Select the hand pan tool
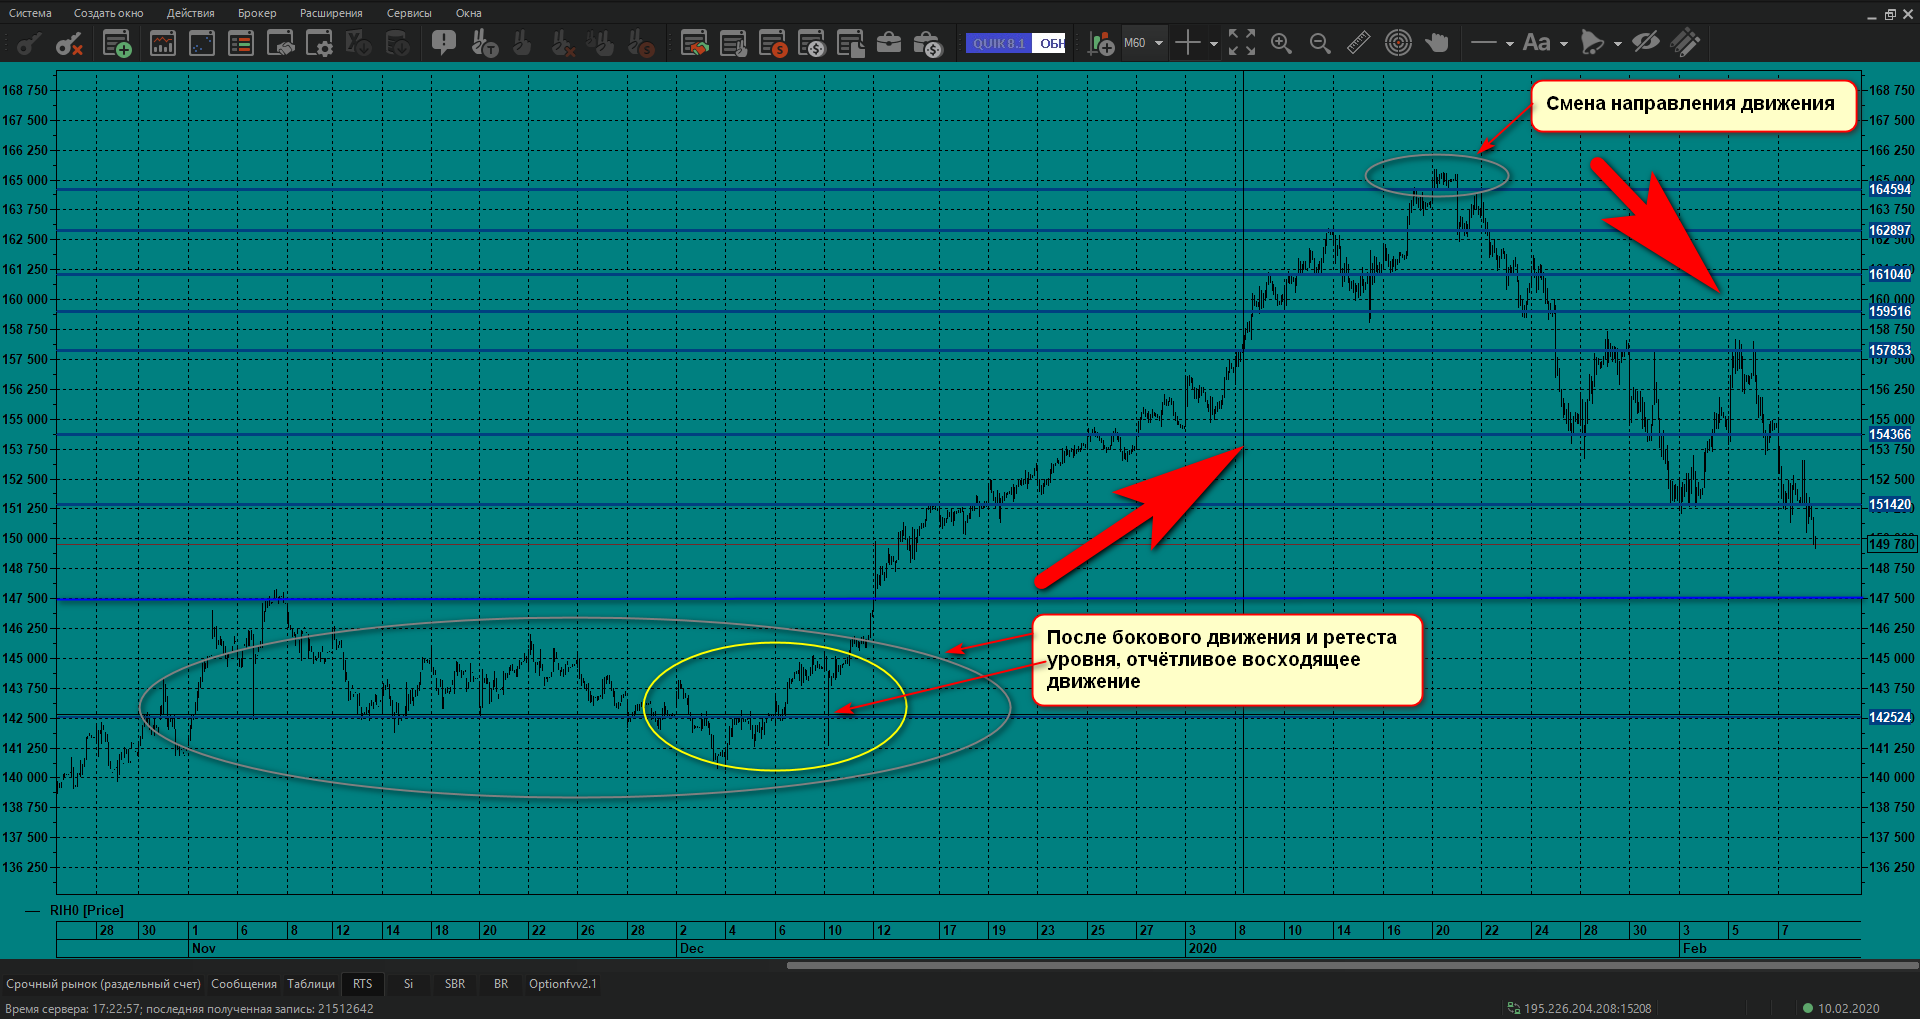Image resolution: width=1920 pixels, height=1019 pixels. coord(1437,43)
